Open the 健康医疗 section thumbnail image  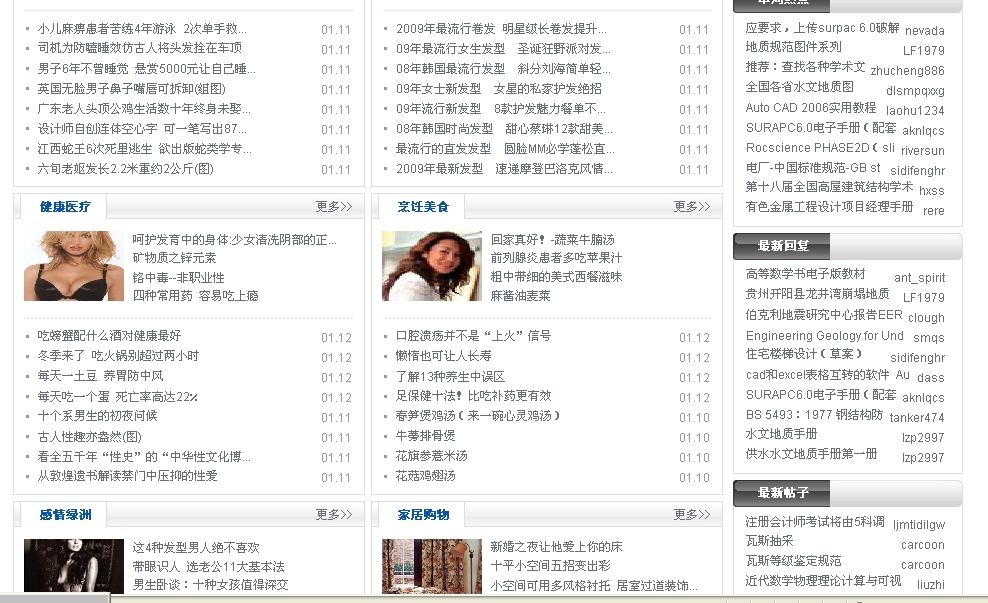pos(60,266)
